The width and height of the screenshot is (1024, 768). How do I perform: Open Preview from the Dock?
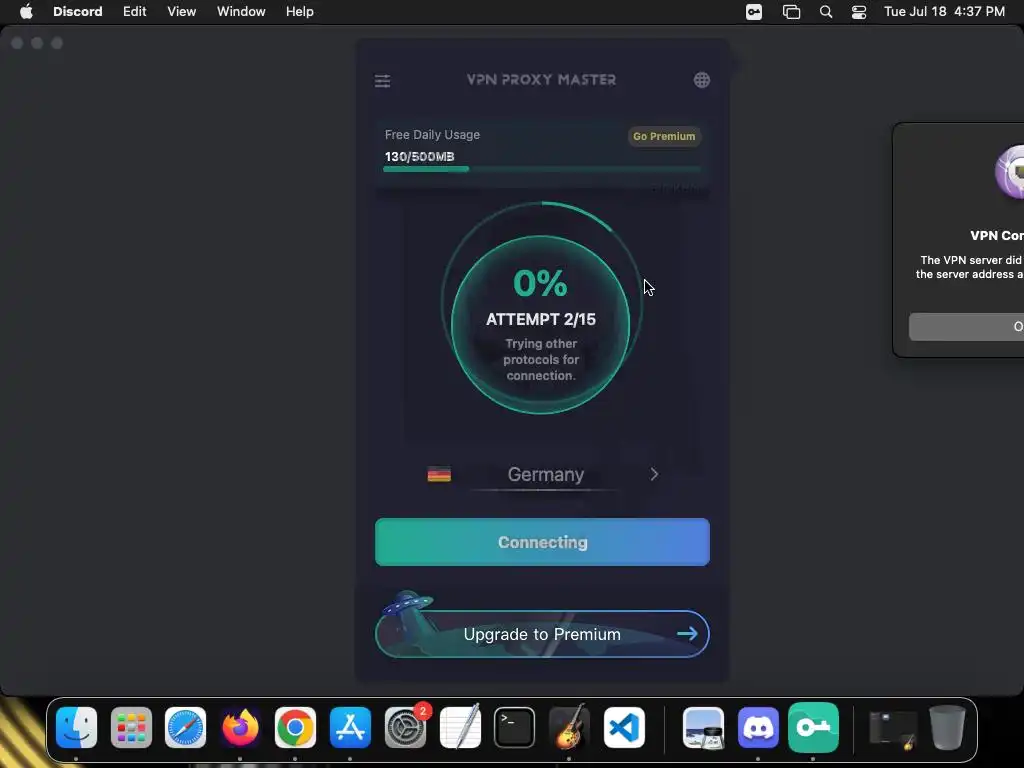[703, 728]
